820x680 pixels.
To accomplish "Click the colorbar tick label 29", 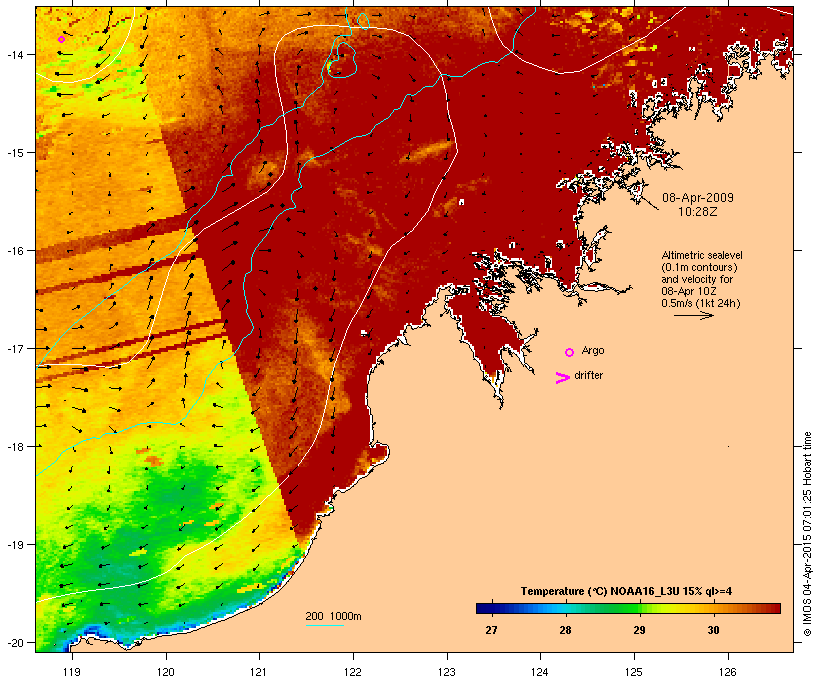I will (x=639, y=630).
